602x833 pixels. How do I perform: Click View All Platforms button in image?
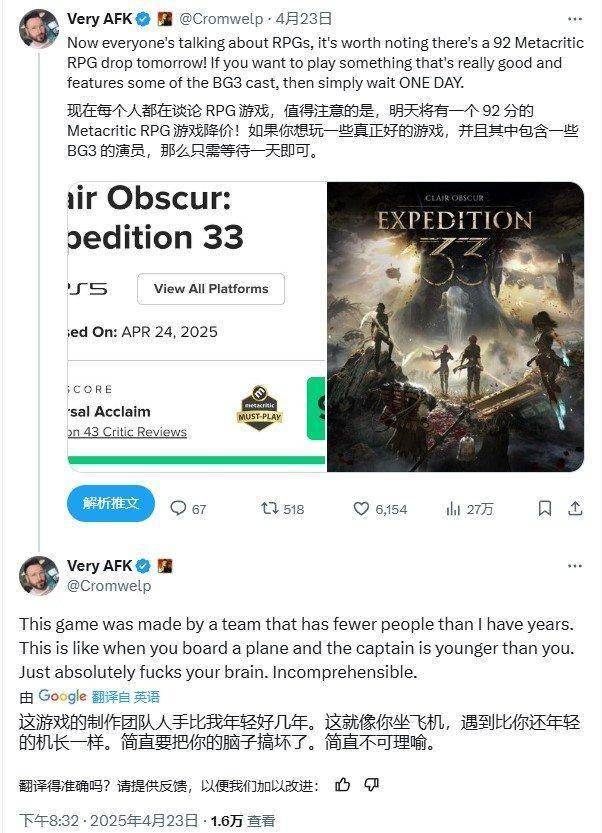(211, 289)
